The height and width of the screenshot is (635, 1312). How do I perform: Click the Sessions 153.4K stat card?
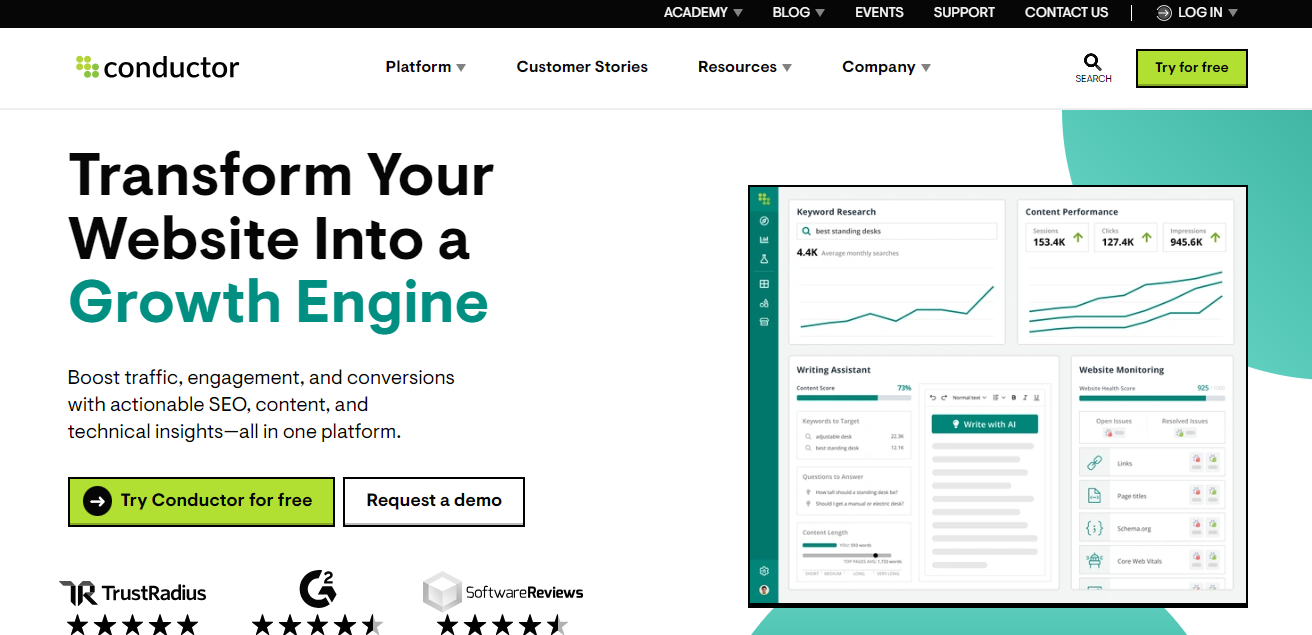pos(1058,237)
